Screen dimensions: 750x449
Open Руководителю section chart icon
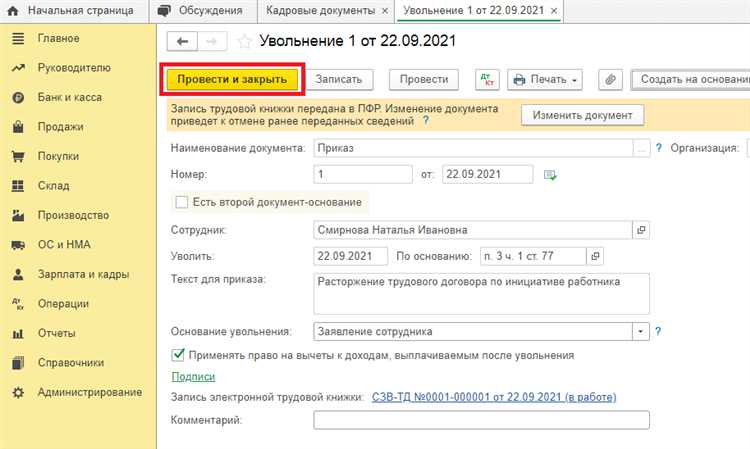click(18, 68)
